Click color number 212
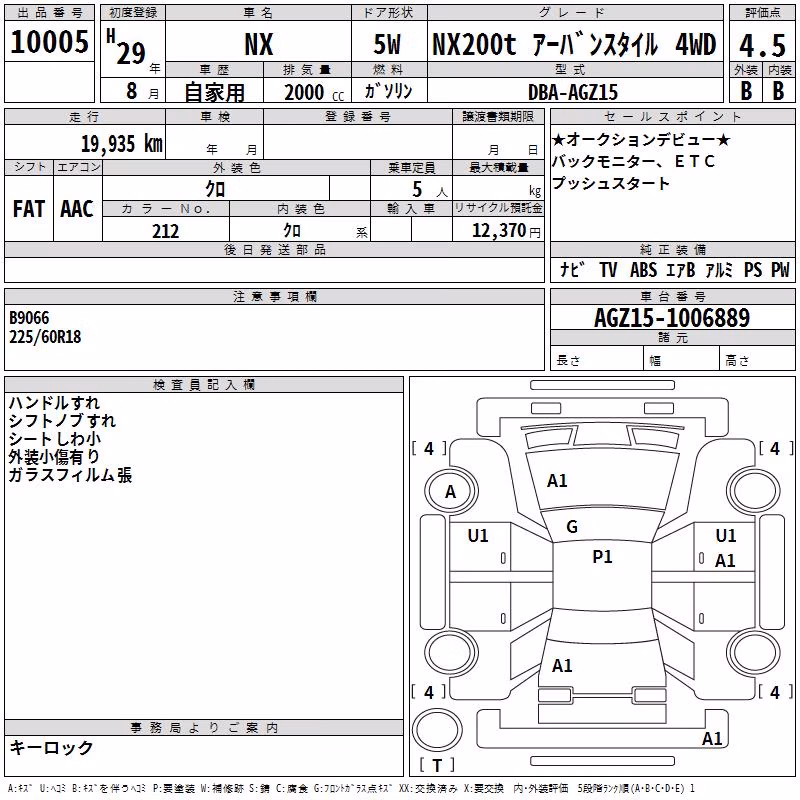The width and height of the screenshot is (800, 800). 165,231
